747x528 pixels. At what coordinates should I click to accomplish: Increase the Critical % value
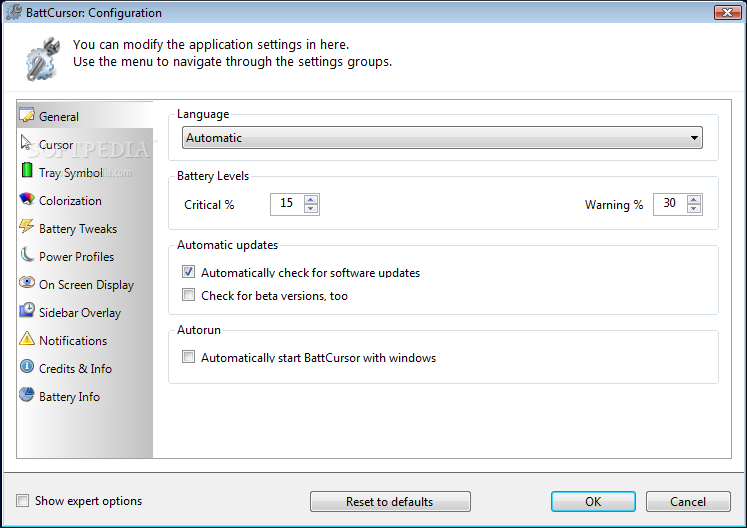coord(311,199)
